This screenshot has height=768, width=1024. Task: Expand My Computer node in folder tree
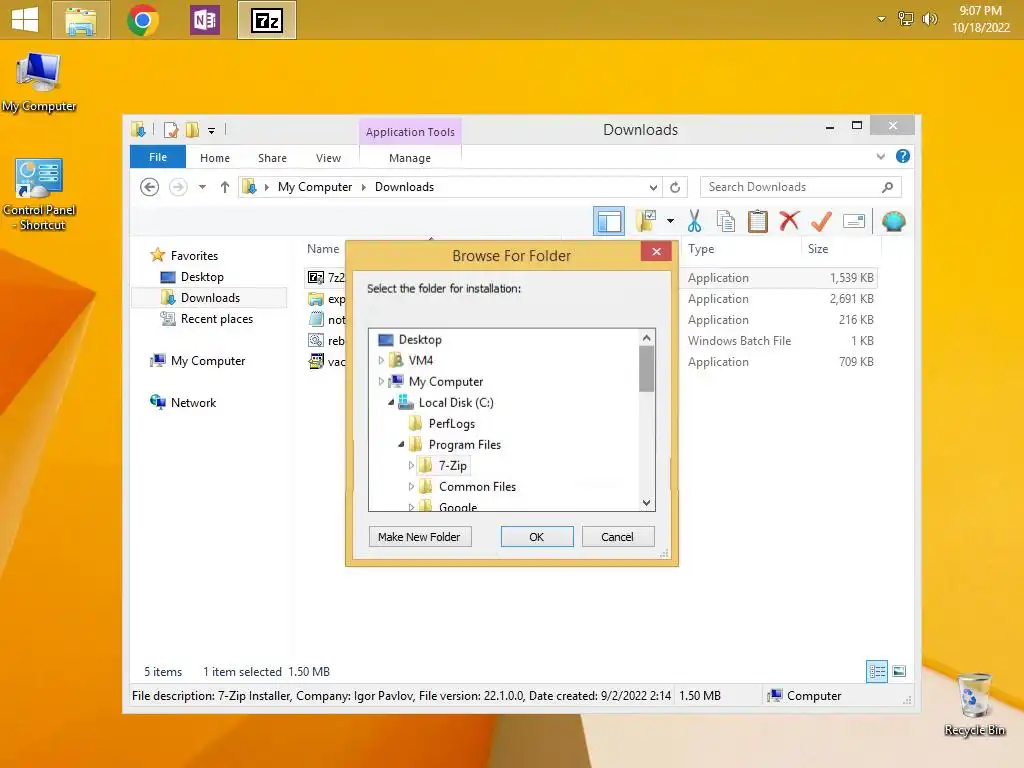coord(381,381)
